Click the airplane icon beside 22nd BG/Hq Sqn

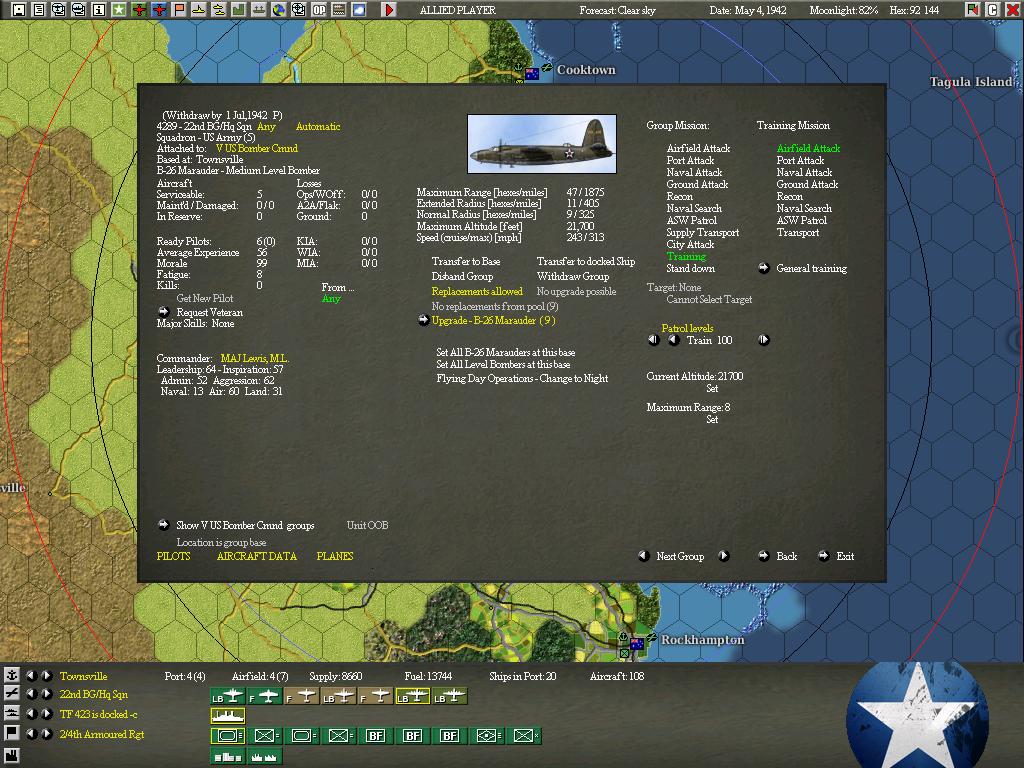click(x=12, y=694)
